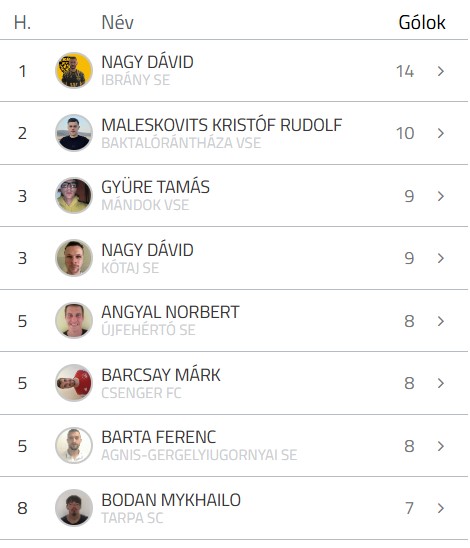Sort by the Gólok column header
This screenshot has width=470, height=548.
click(422, 22)
